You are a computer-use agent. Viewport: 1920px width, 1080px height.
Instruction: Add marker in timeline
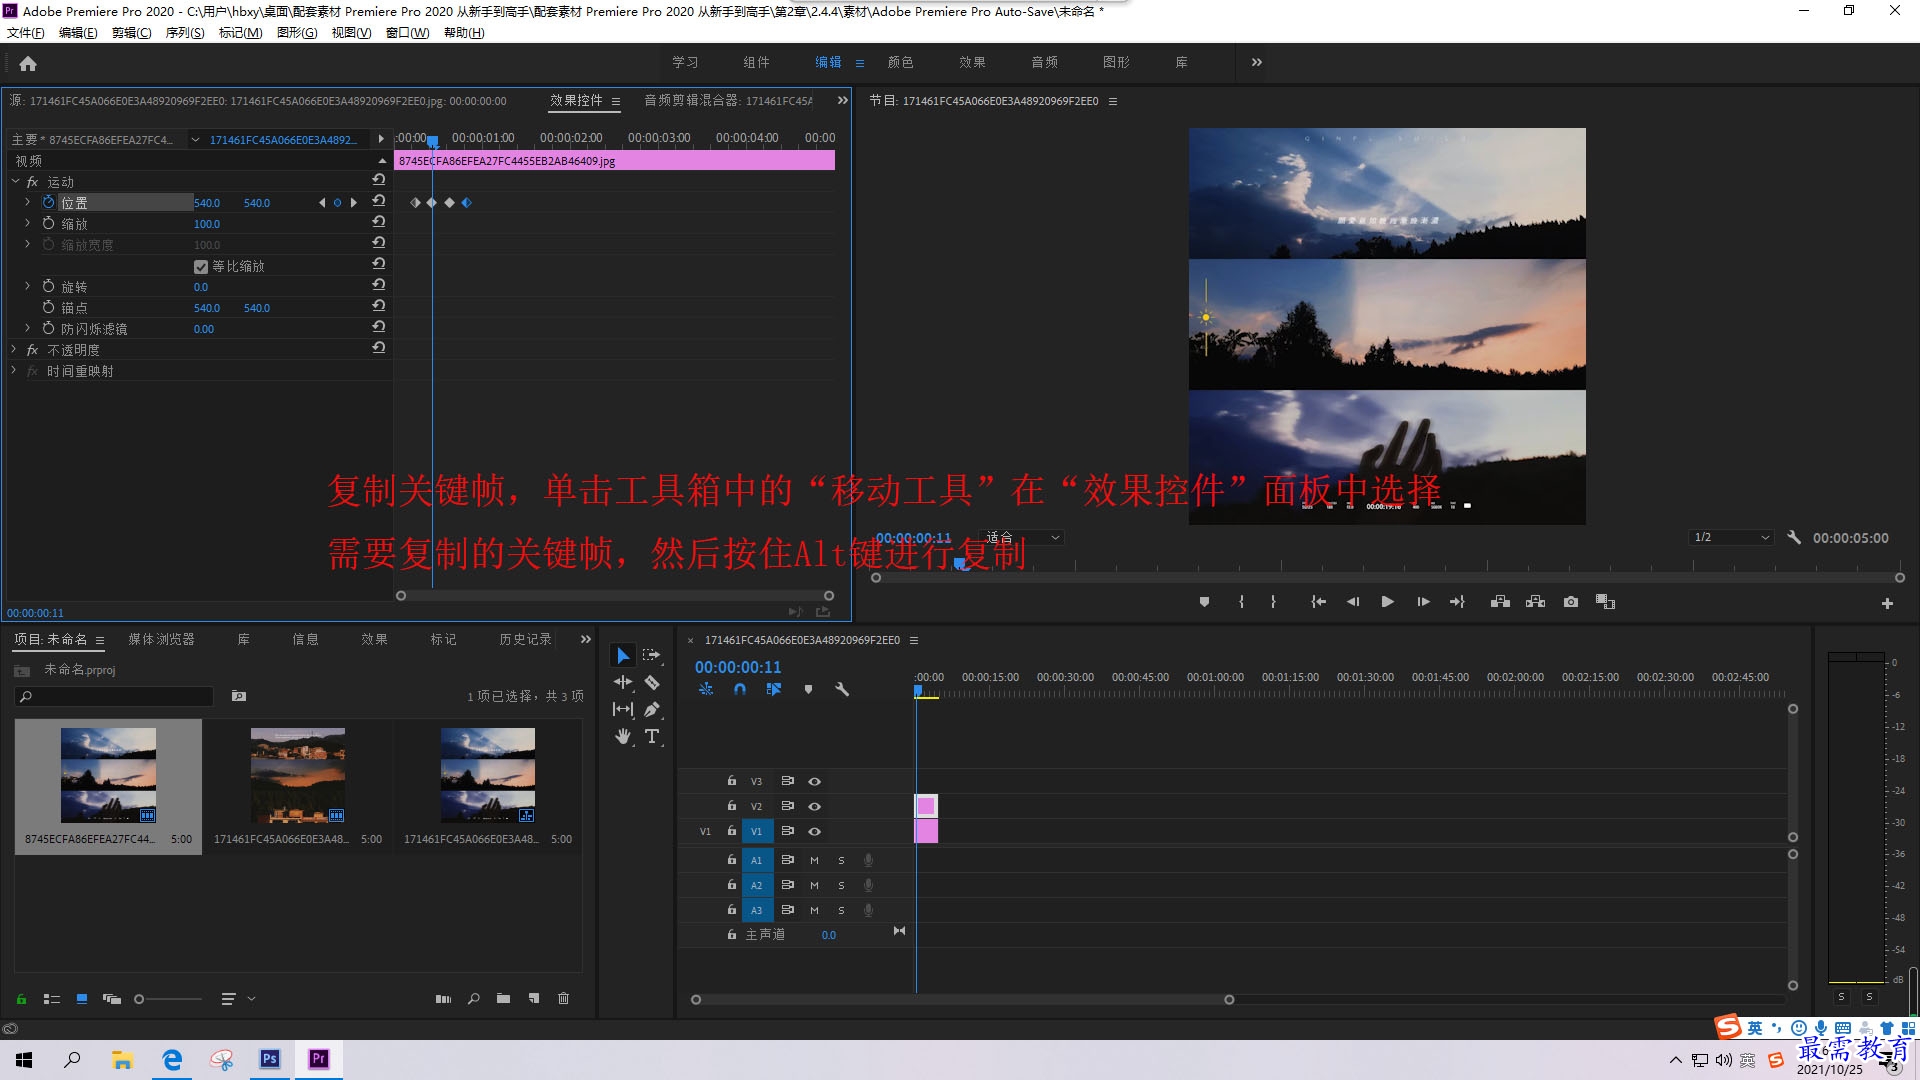tap(808, 689)
